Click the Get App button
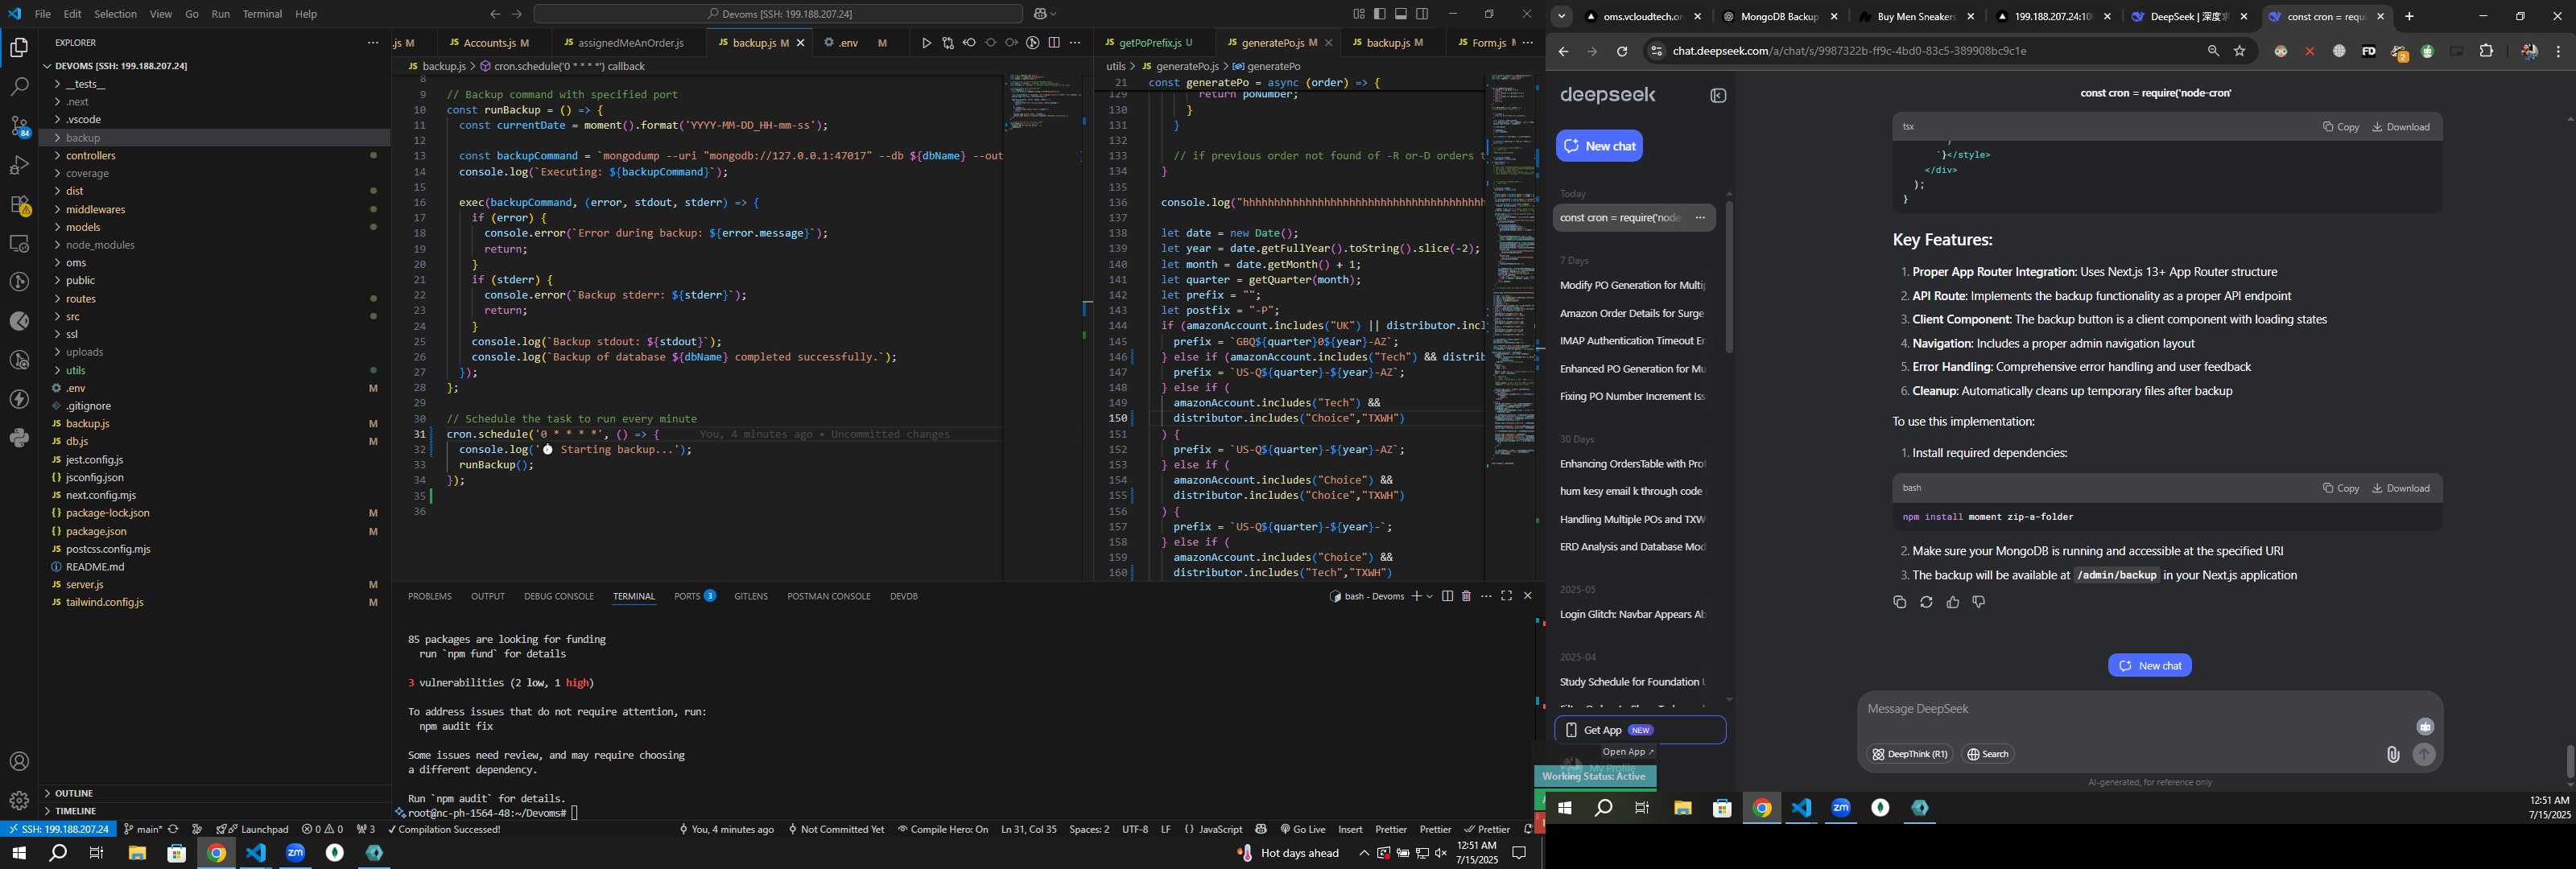This screenshot has height=869, width=2576. tap(1639, 730)
